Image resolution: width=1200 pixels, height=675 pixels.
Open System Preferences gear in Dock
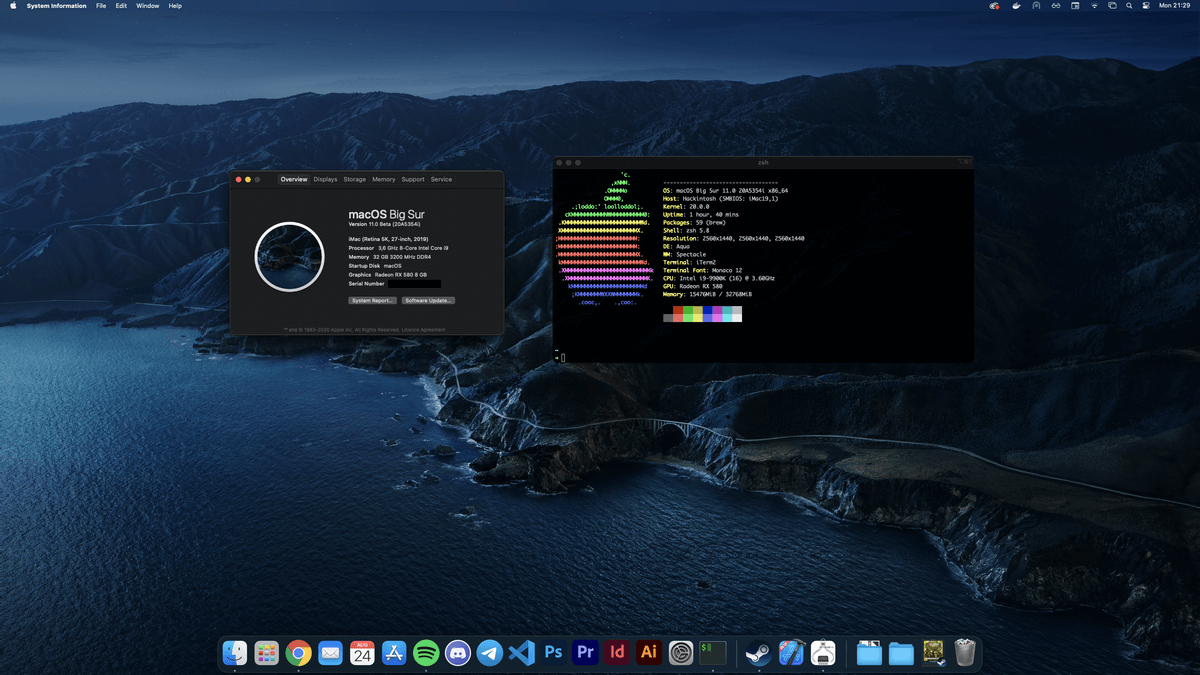(681, 654)
